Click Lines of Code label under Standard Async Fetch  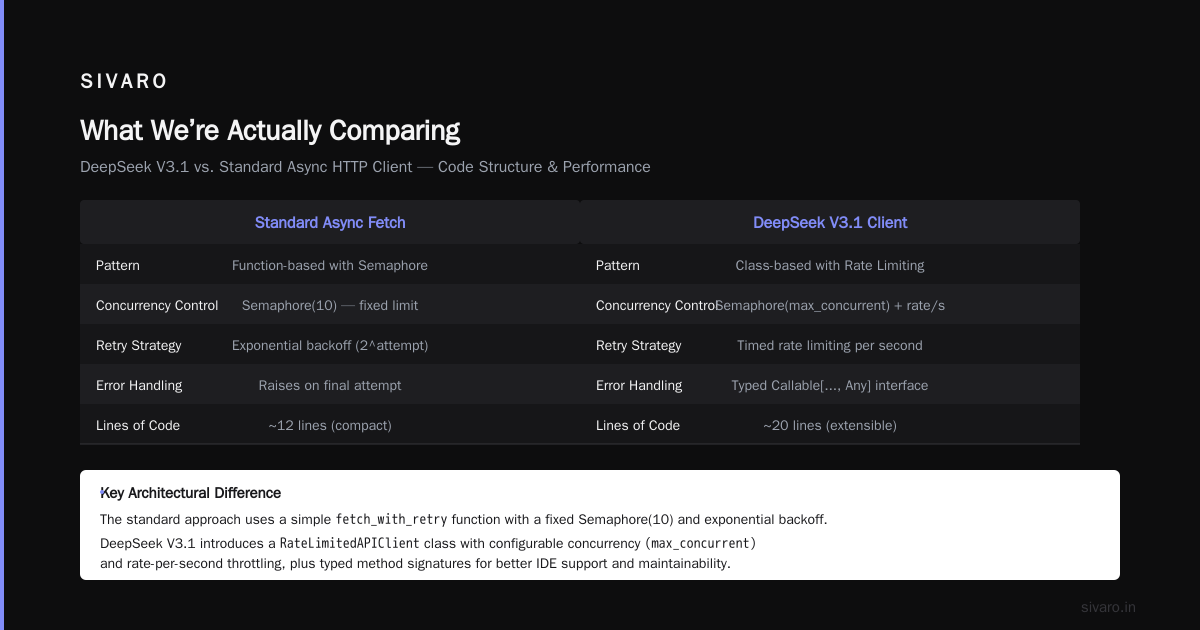(x=138, y=425)
